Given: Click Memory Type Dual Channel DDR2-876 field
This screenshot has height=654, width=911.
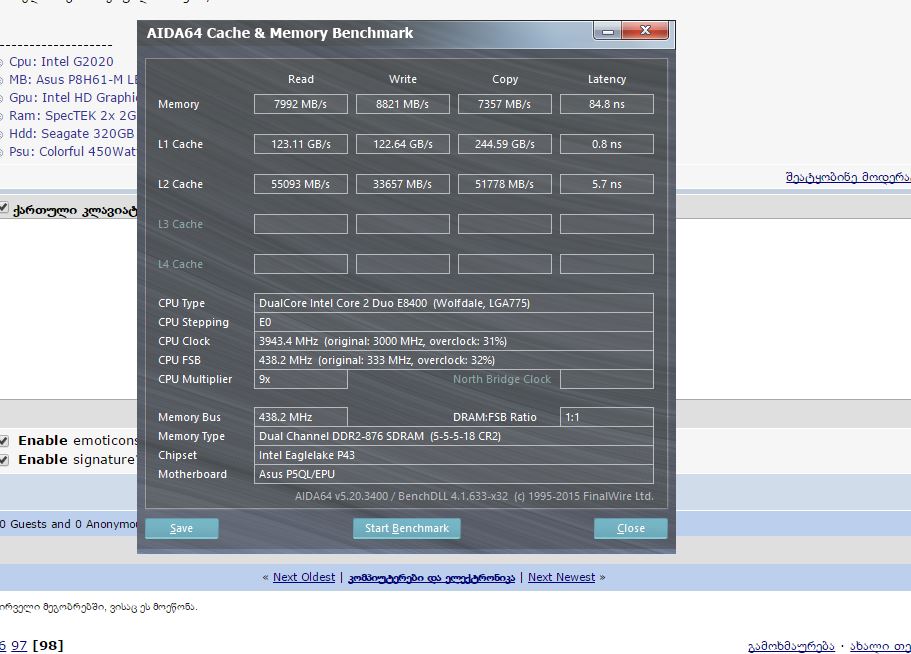Looking at the screenshot, I should click(454, 436).
